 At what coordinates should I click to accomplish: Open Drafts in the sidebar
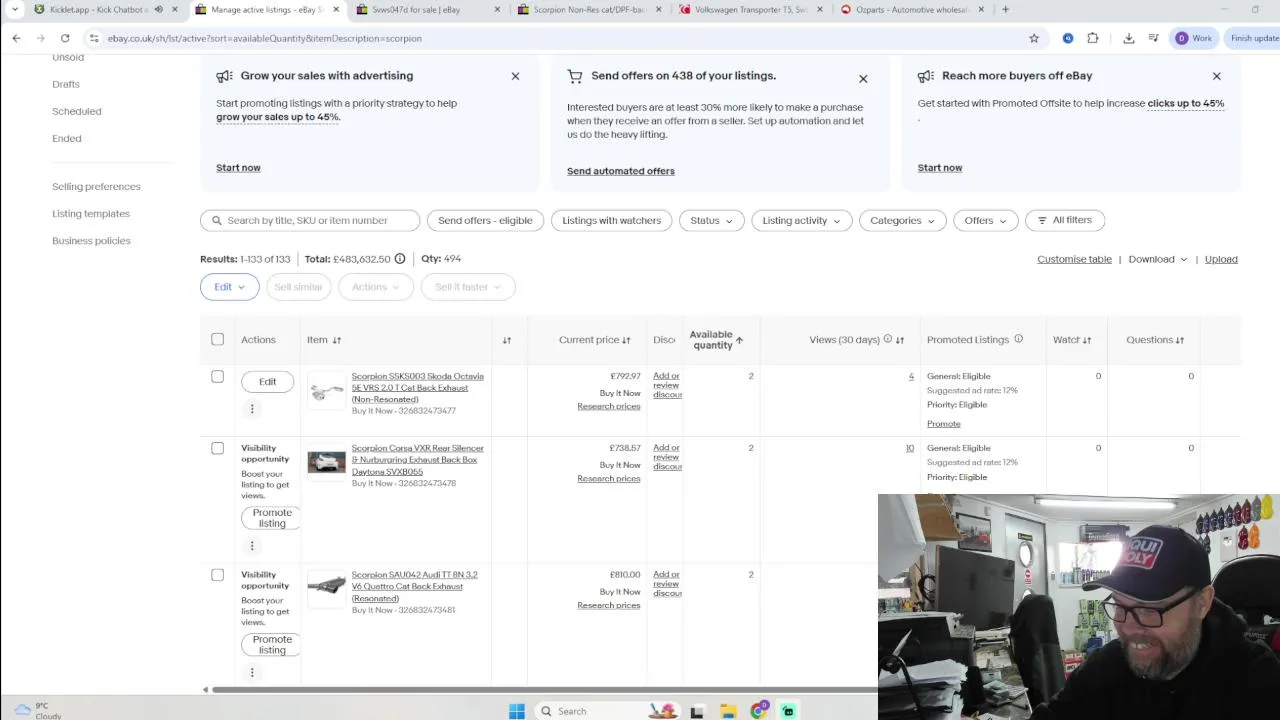[66, 84]
